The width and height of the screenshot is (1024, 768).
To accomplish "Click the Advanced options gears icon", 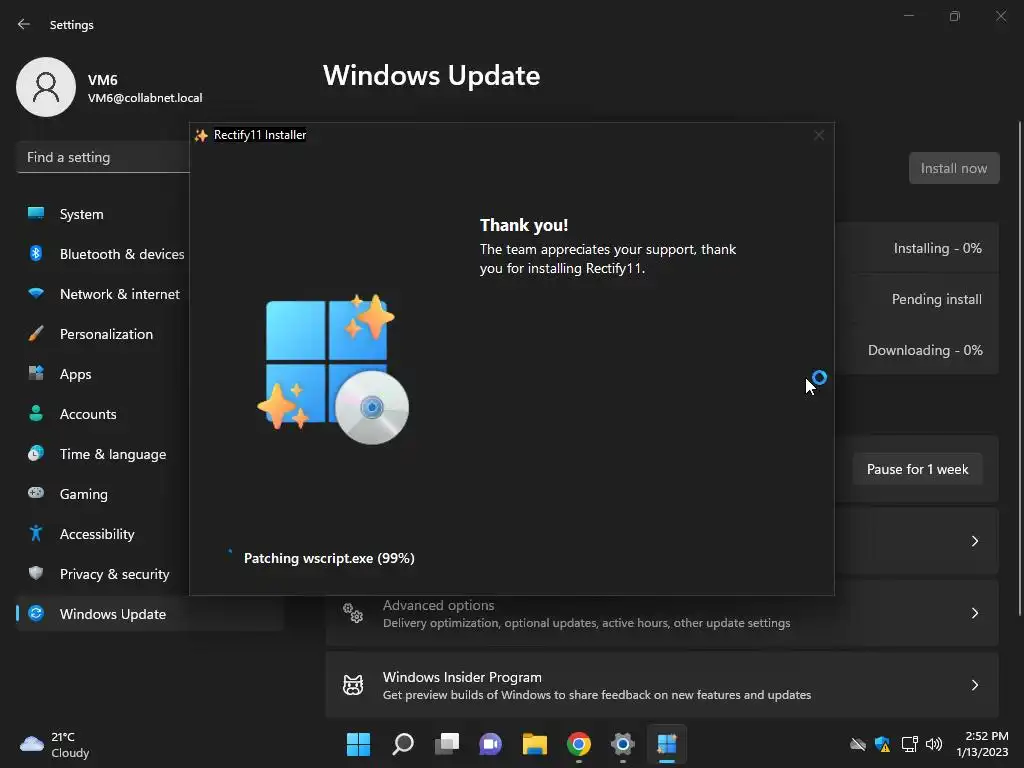I will [353, 613].
